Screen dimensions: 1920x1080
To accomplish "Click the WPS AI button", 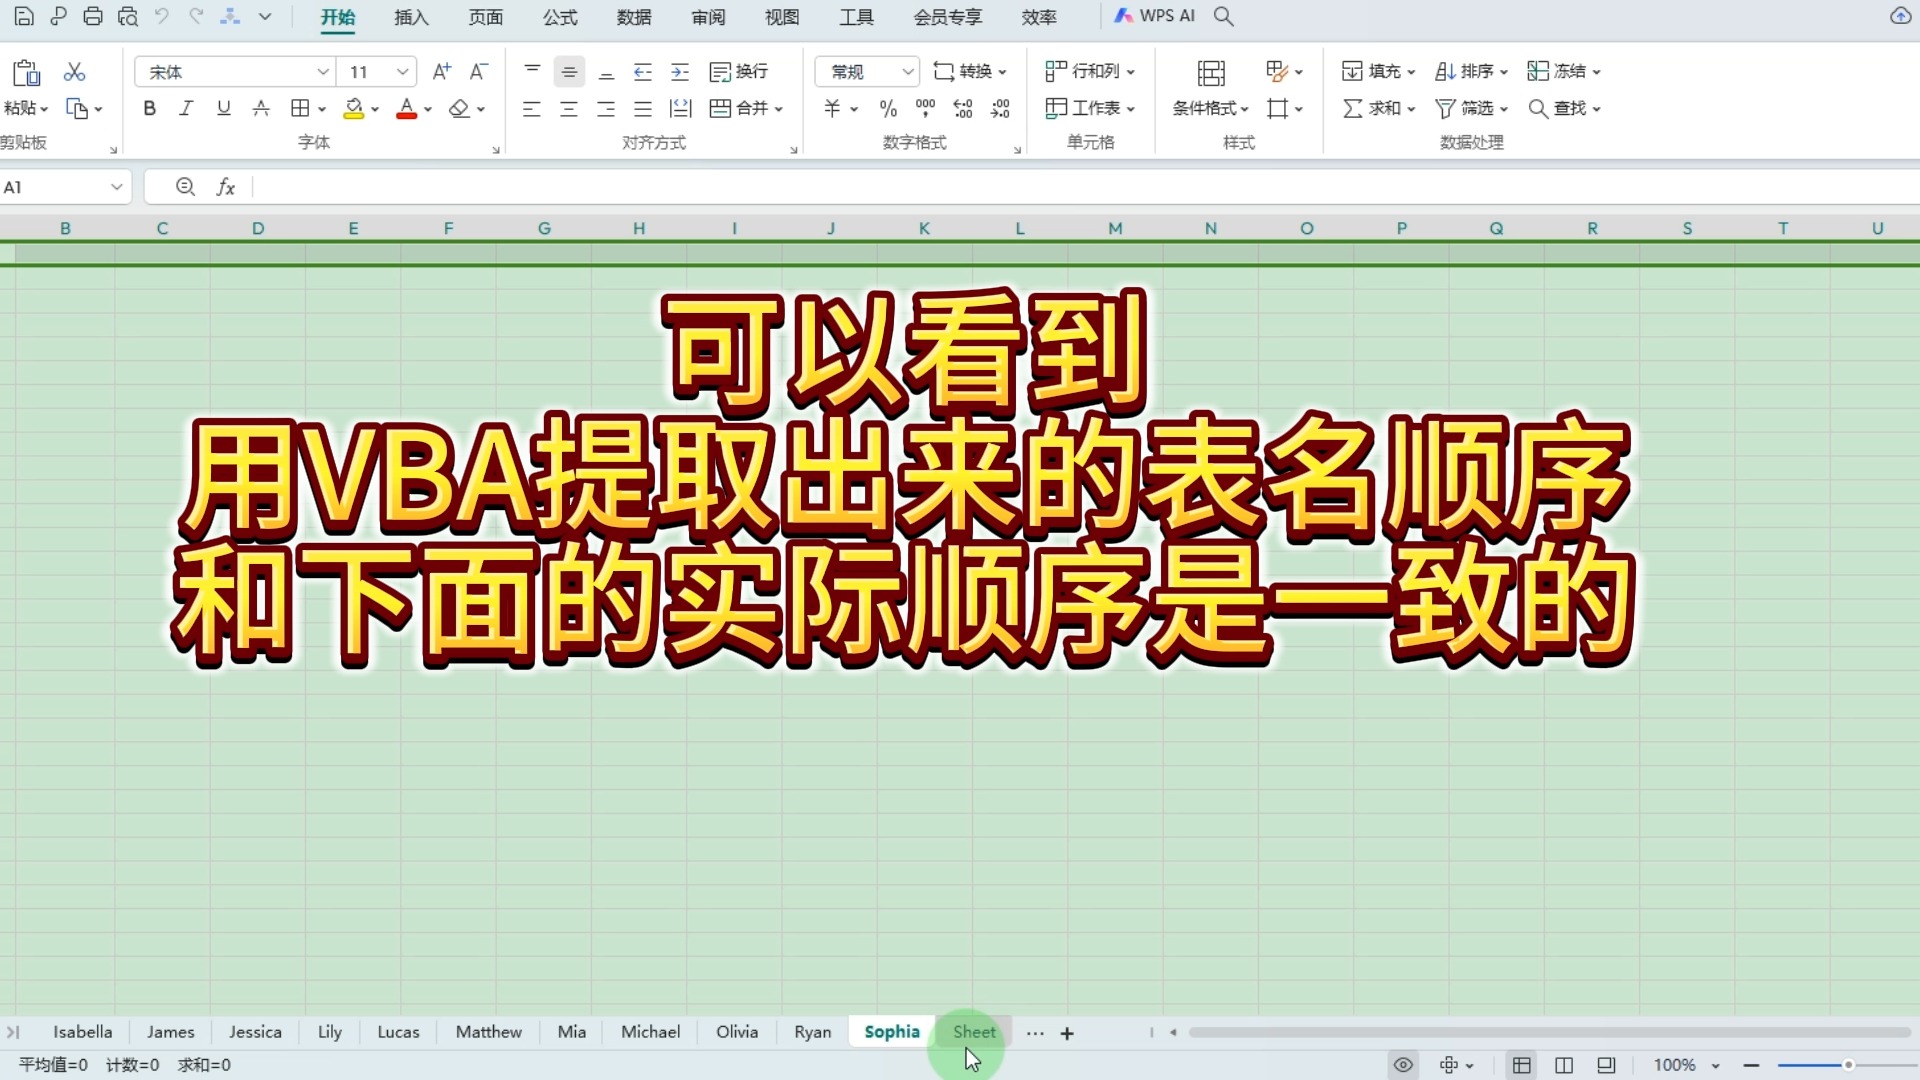I will coord(1155,16).
